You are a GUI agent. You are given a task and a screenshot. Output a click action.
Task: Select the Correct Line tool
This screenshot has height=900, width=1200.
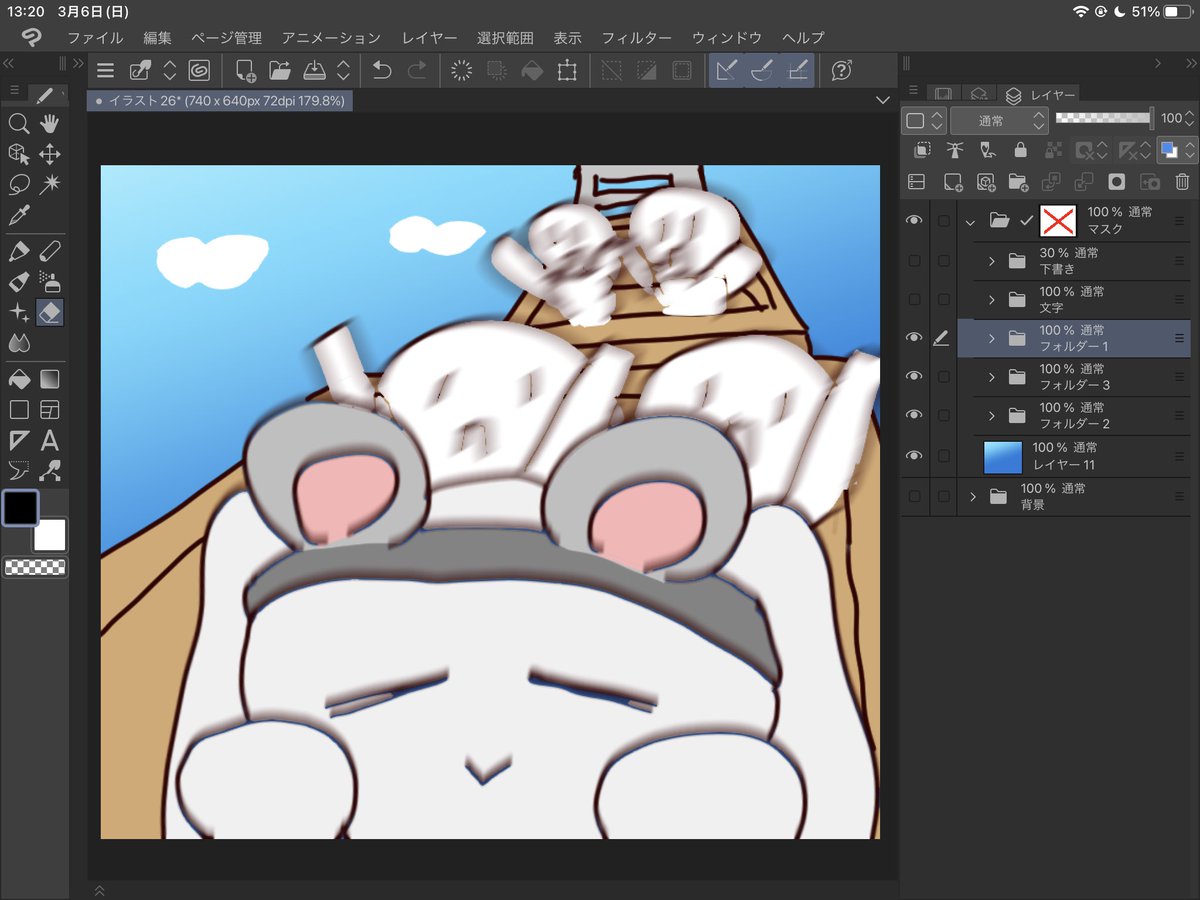click(18, 470)
